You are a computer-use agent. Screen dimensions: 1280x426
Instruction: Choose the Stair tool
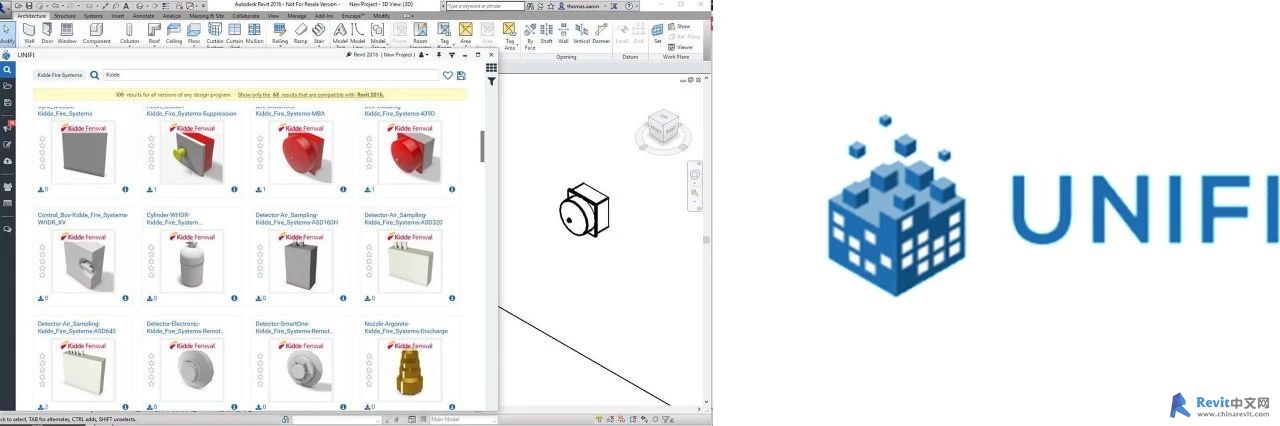tap(319, 34)
